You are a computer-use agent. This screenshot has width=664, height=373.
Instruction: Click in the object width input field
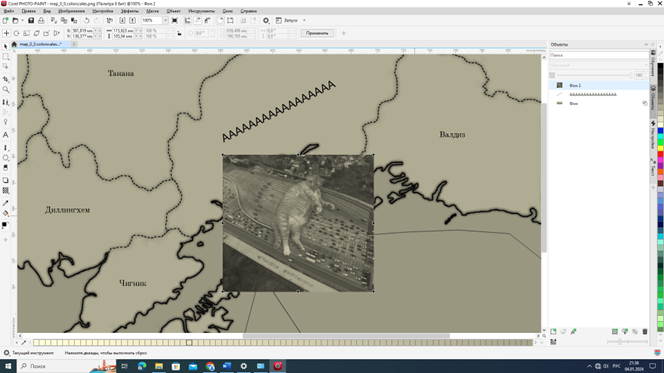click(x=123, y=30)
